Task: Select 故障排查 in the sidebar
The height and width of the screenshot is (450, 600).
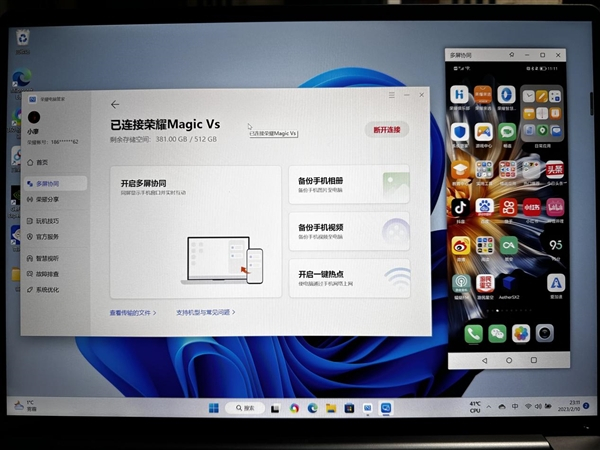Action: (x=43, y=274)
